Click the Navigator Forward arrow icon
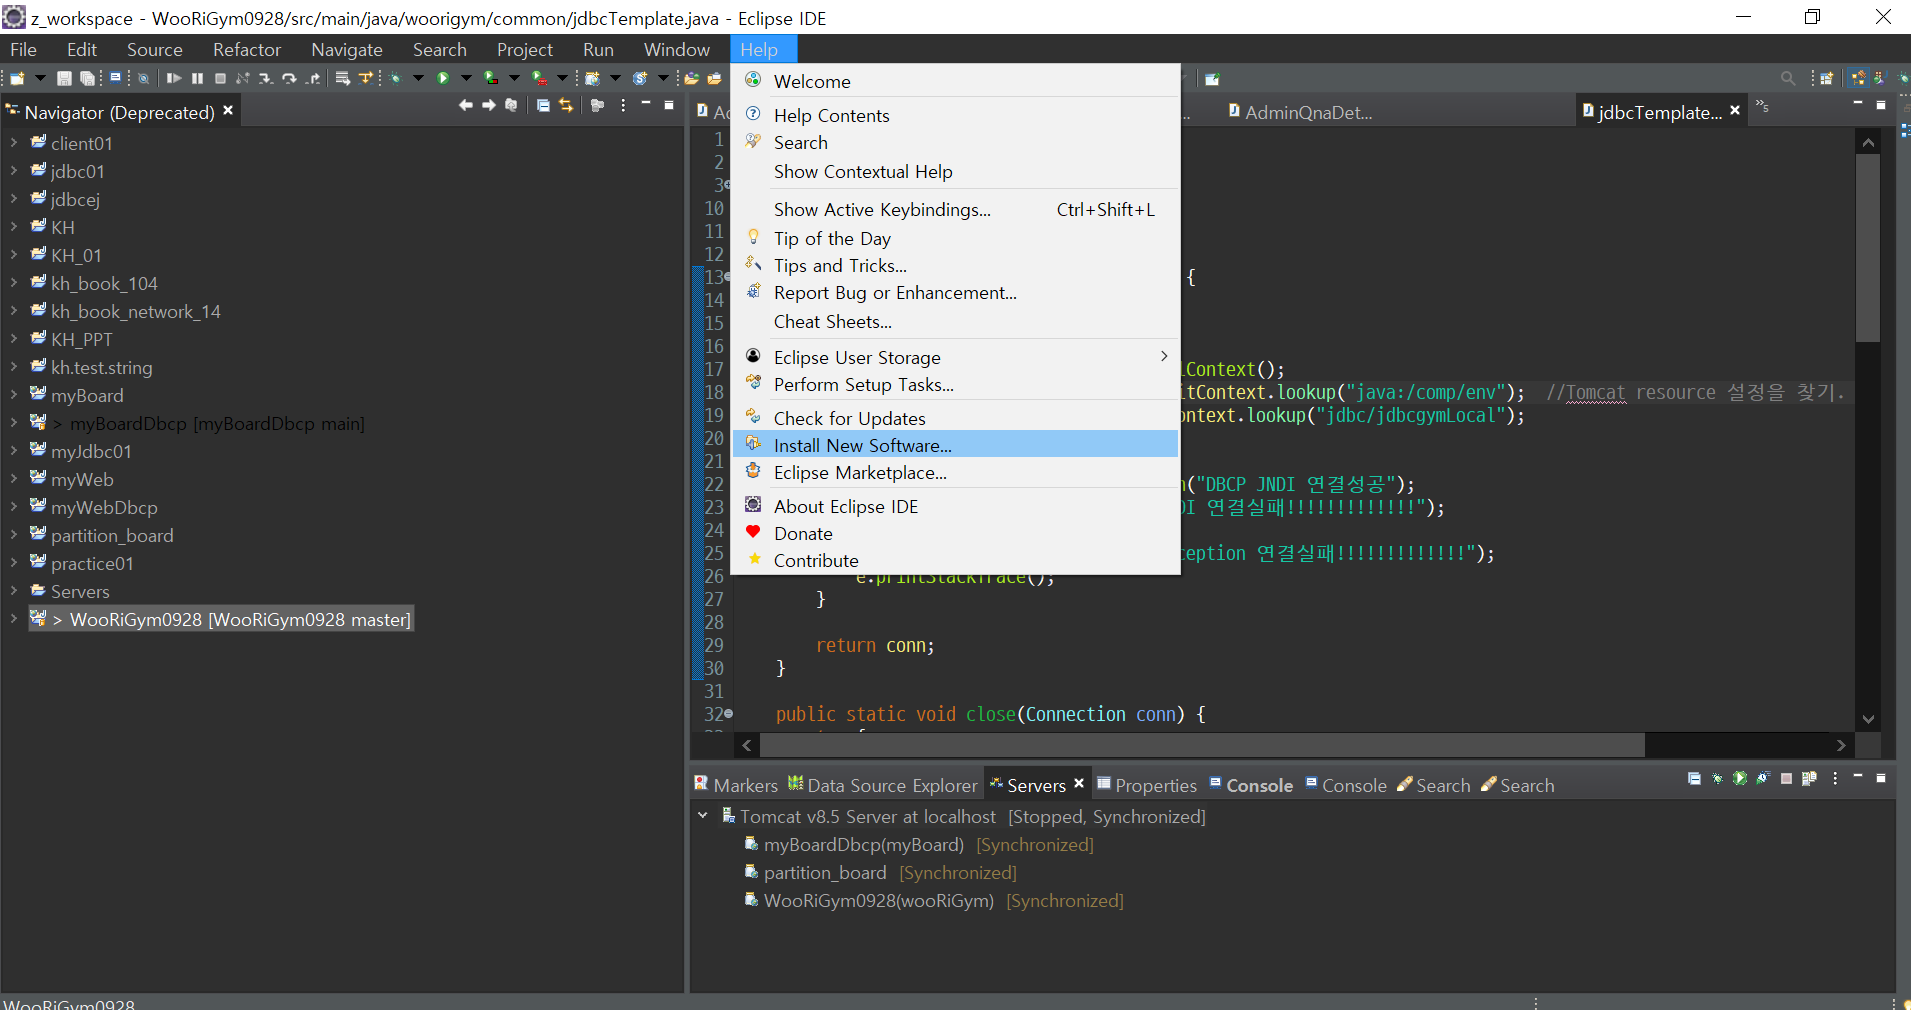 click(489, 105)
